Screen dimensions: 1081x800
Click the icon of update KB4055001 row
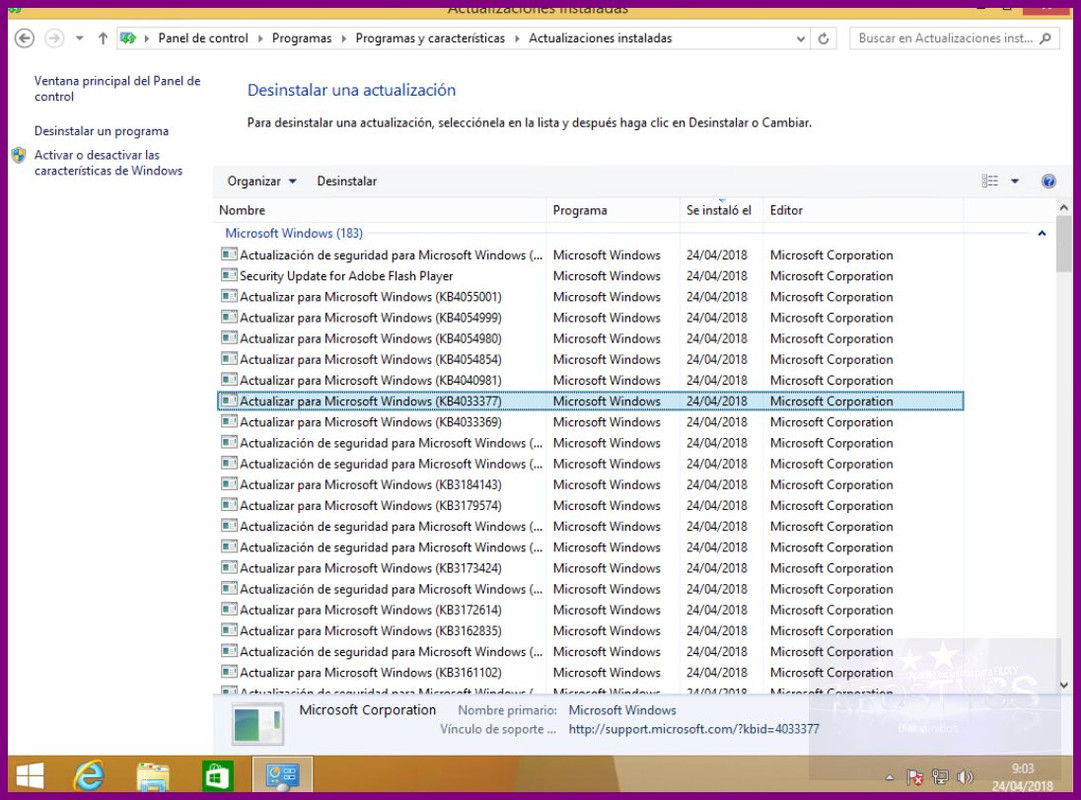(x=230, y=297)
